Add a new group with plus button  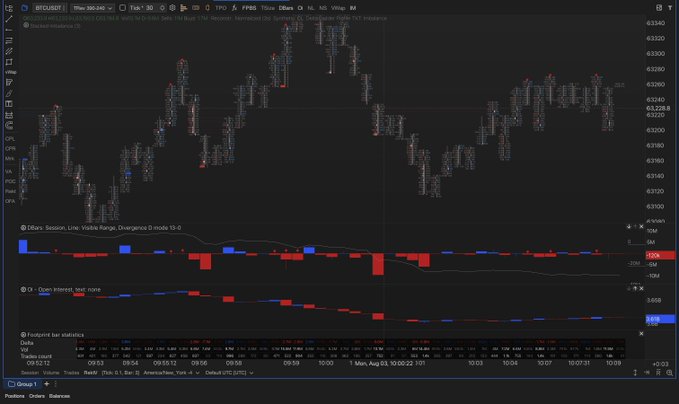[x=46, y=384]
